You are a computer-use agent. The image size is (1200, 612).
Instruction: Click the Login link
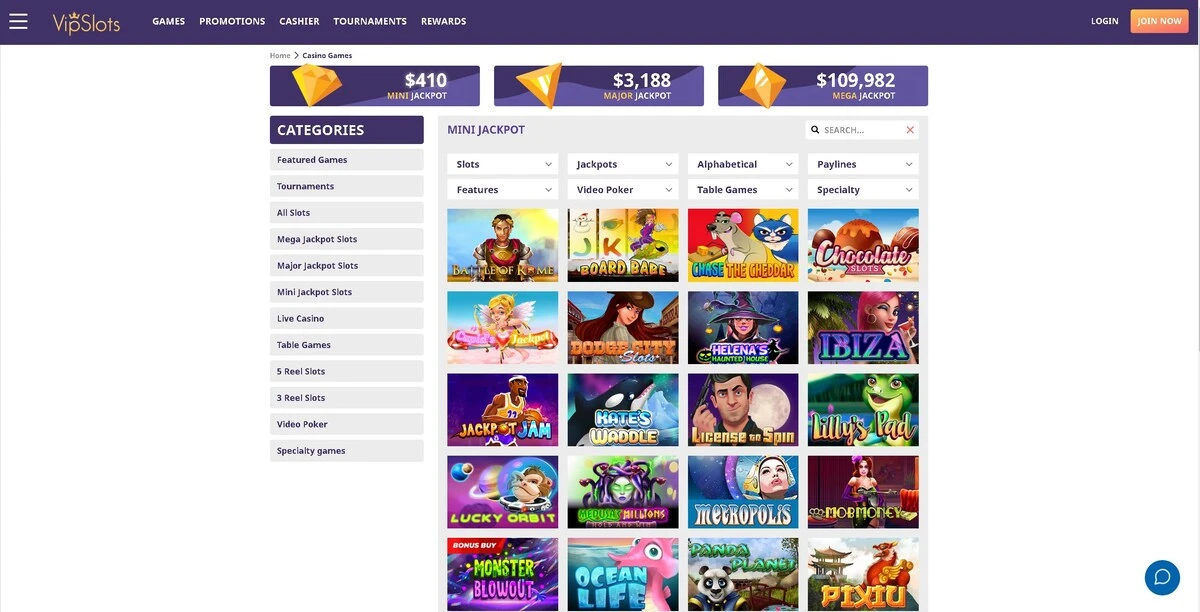[x=1105, y=21]
